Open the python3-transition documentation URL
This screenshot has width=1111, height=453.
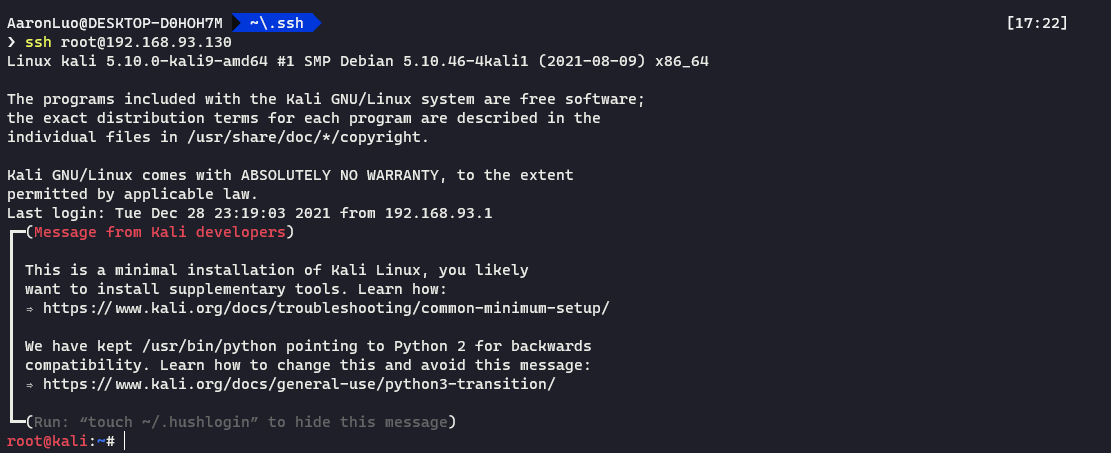[299, 384]
